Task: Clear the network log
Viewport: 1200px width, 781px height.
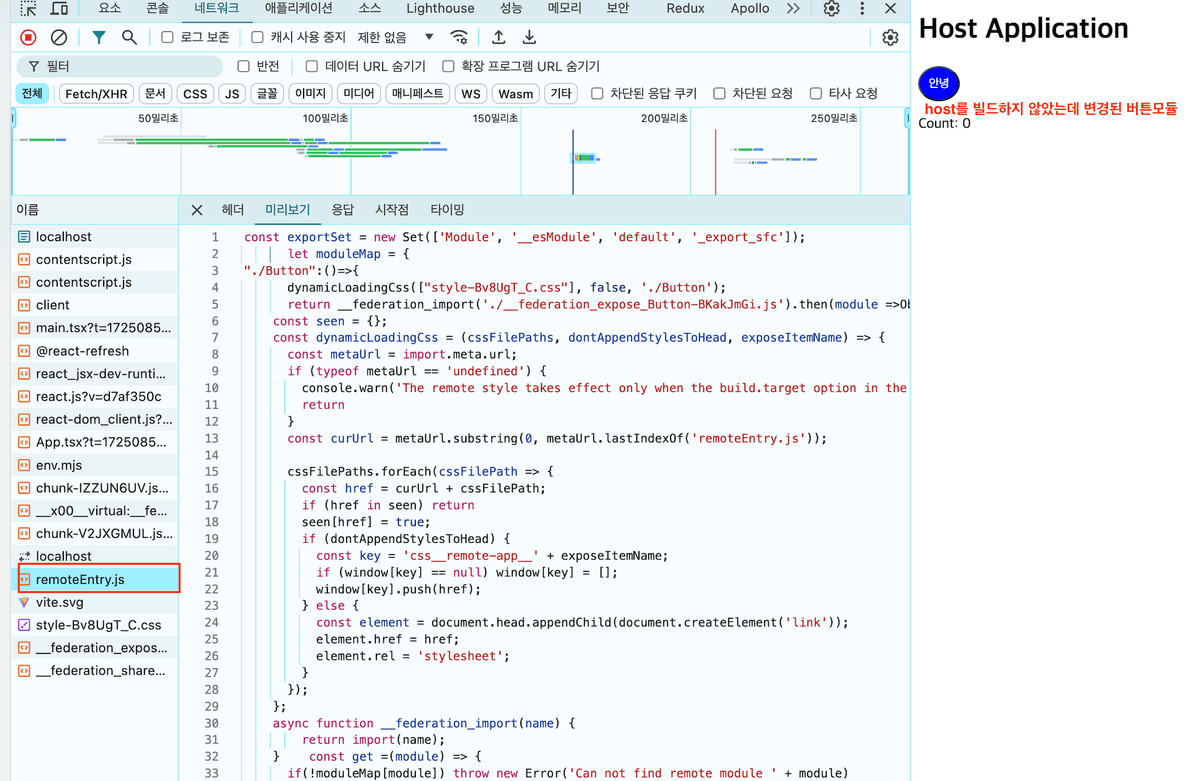Action: (59, 37)
